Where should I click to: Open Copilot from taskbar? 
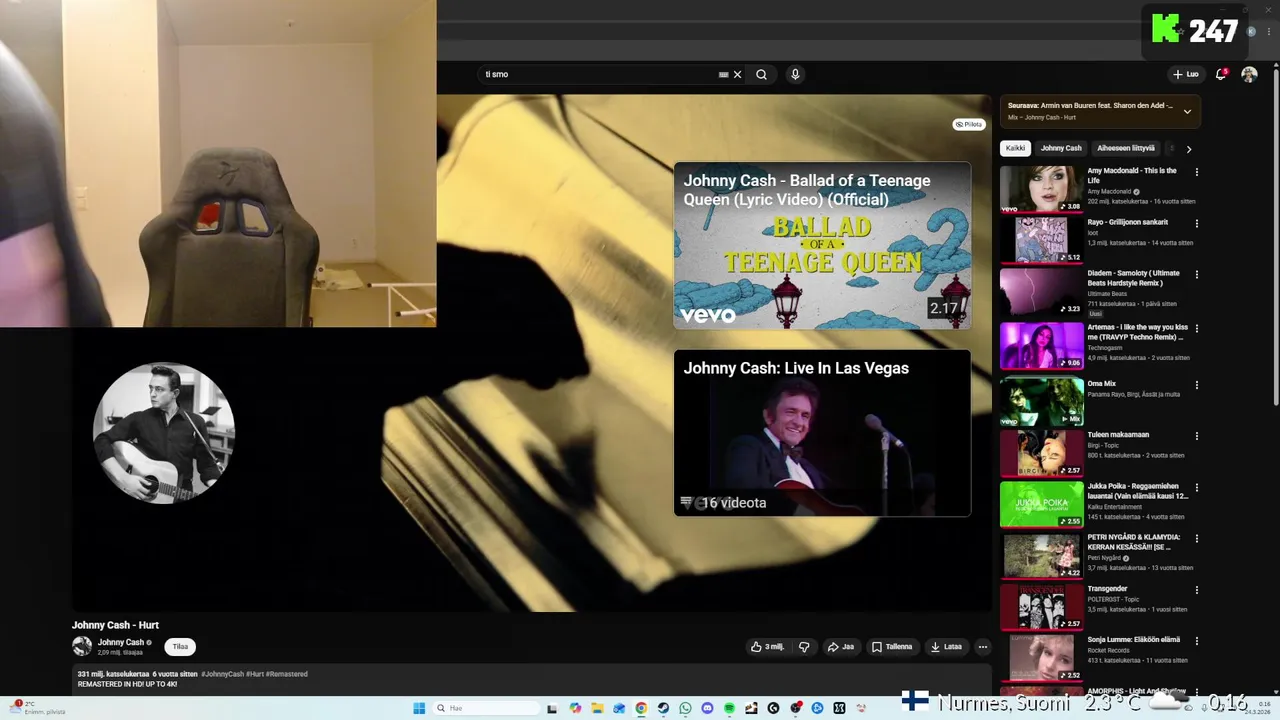(x=575, y=708)
